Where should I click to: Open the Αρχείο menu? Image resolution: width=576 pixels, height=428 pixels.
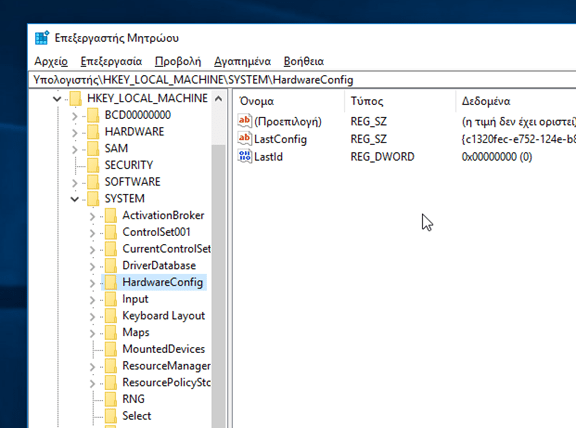51,61
